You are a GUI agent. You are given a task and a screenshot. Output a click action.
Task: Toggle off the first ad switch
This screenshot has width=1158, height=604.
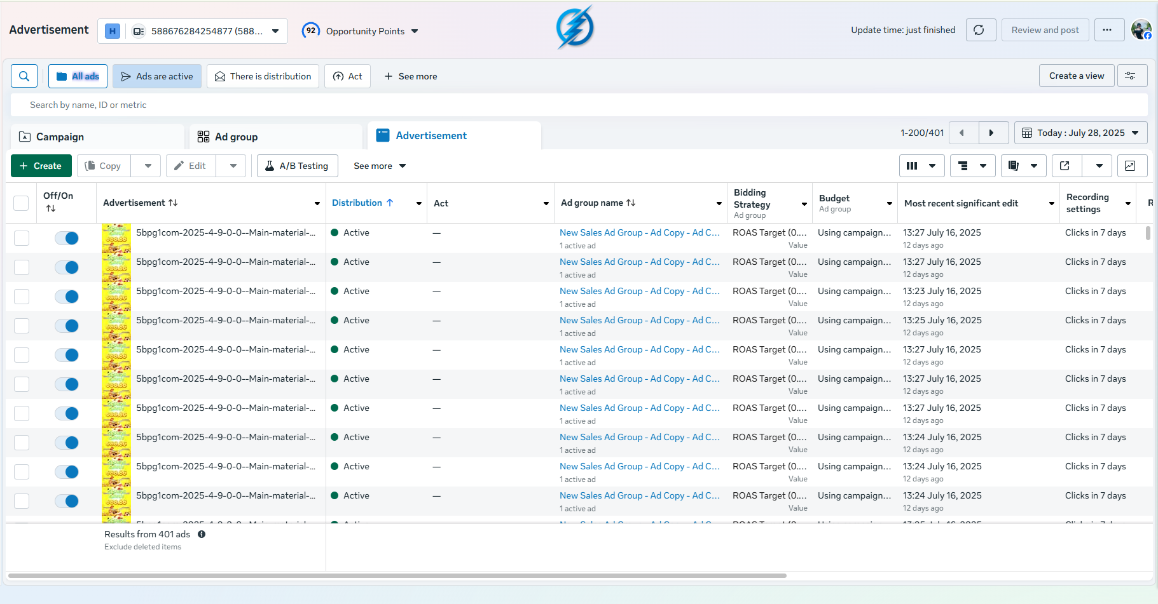click(x=67, y=238)
